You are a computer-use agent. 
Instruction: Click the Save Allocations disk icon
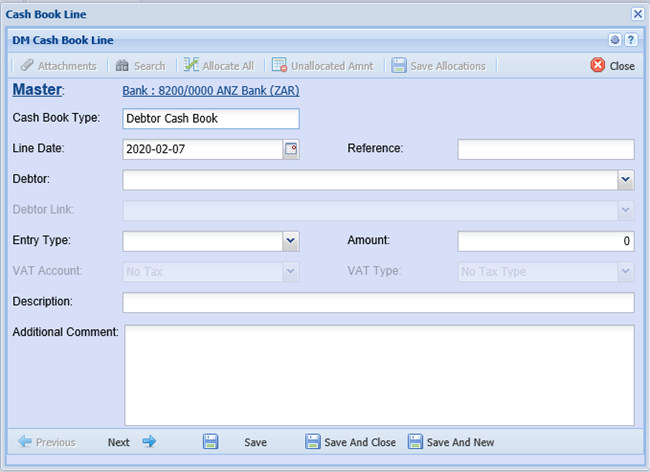399,66
